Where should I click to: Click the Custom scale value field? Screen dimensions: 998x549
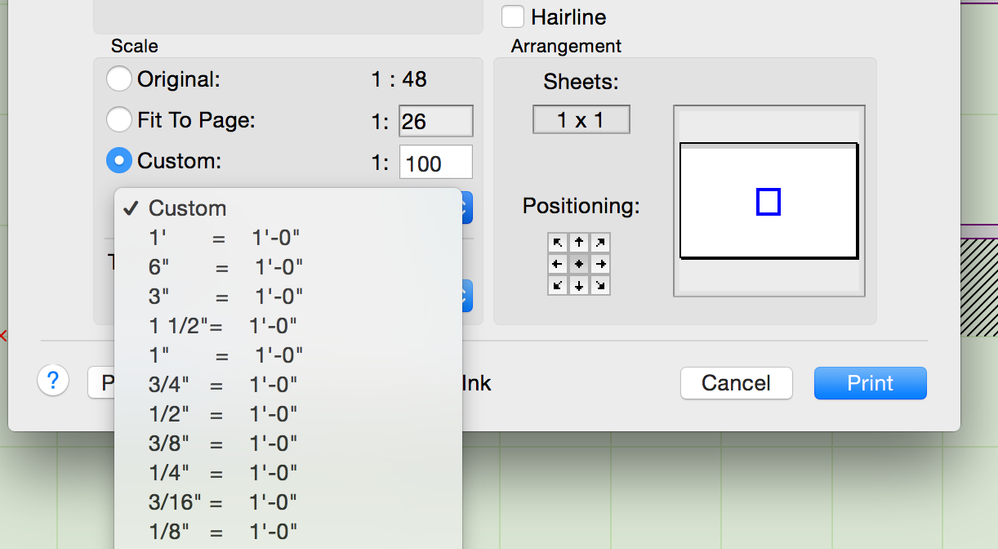[435, 163]
